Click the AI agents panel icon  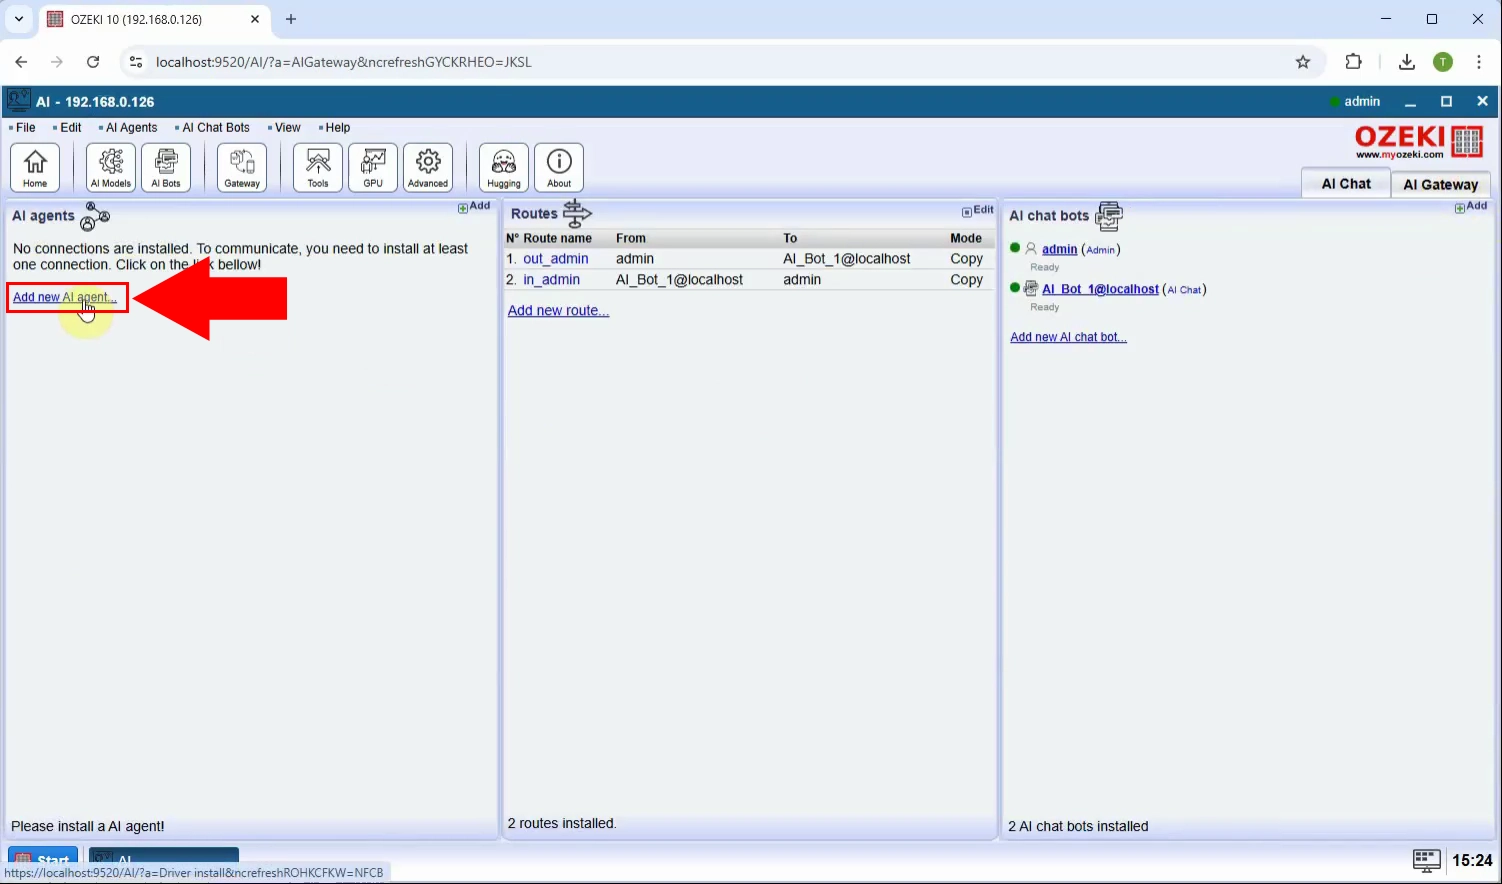coord(95,216)
